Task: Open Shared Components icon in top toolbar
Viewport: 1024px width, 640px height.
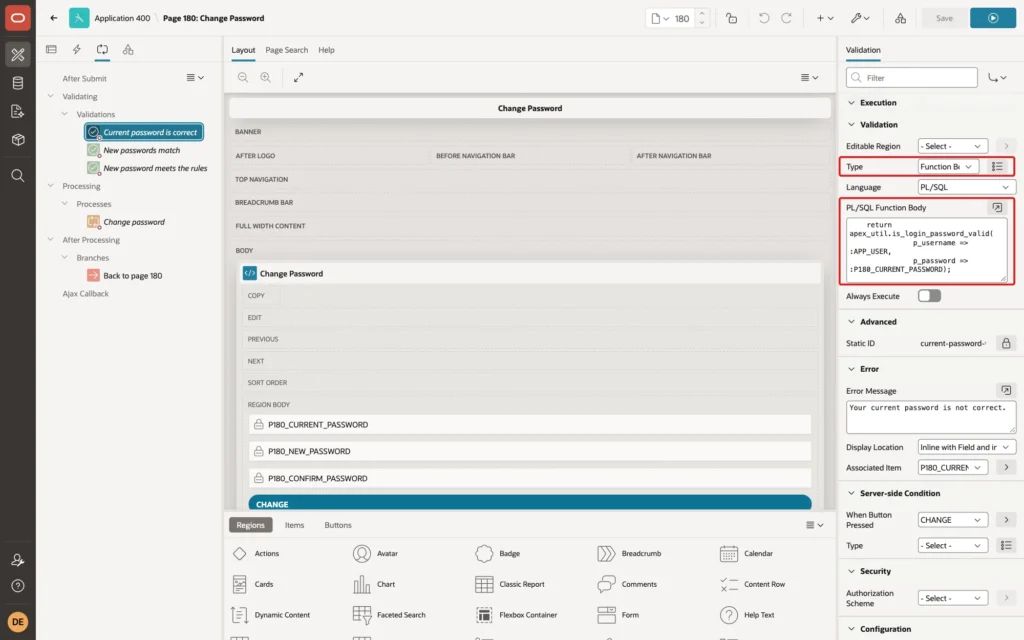Action: [x=901, y=18]
